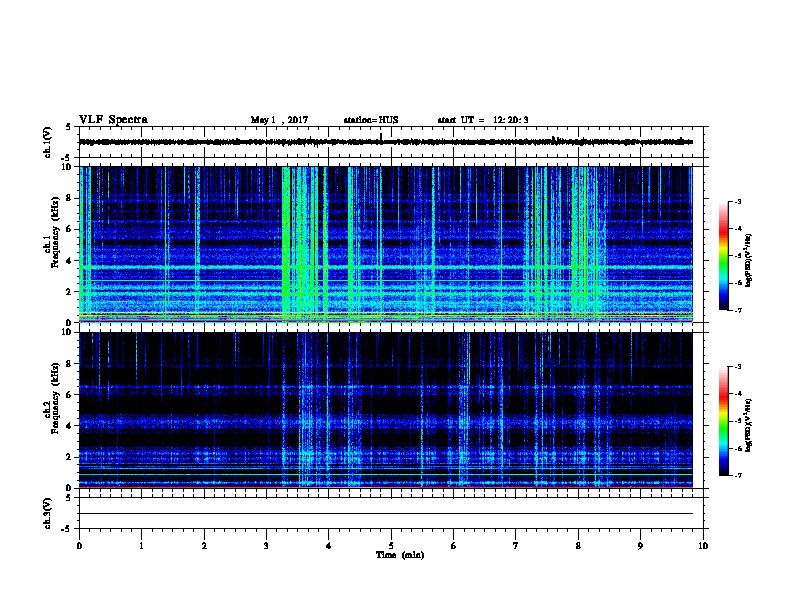Click the ch.2 "Frequency (kHz)" axis label
The height and width of the screenshot is (612, 792).
point(55,398)
